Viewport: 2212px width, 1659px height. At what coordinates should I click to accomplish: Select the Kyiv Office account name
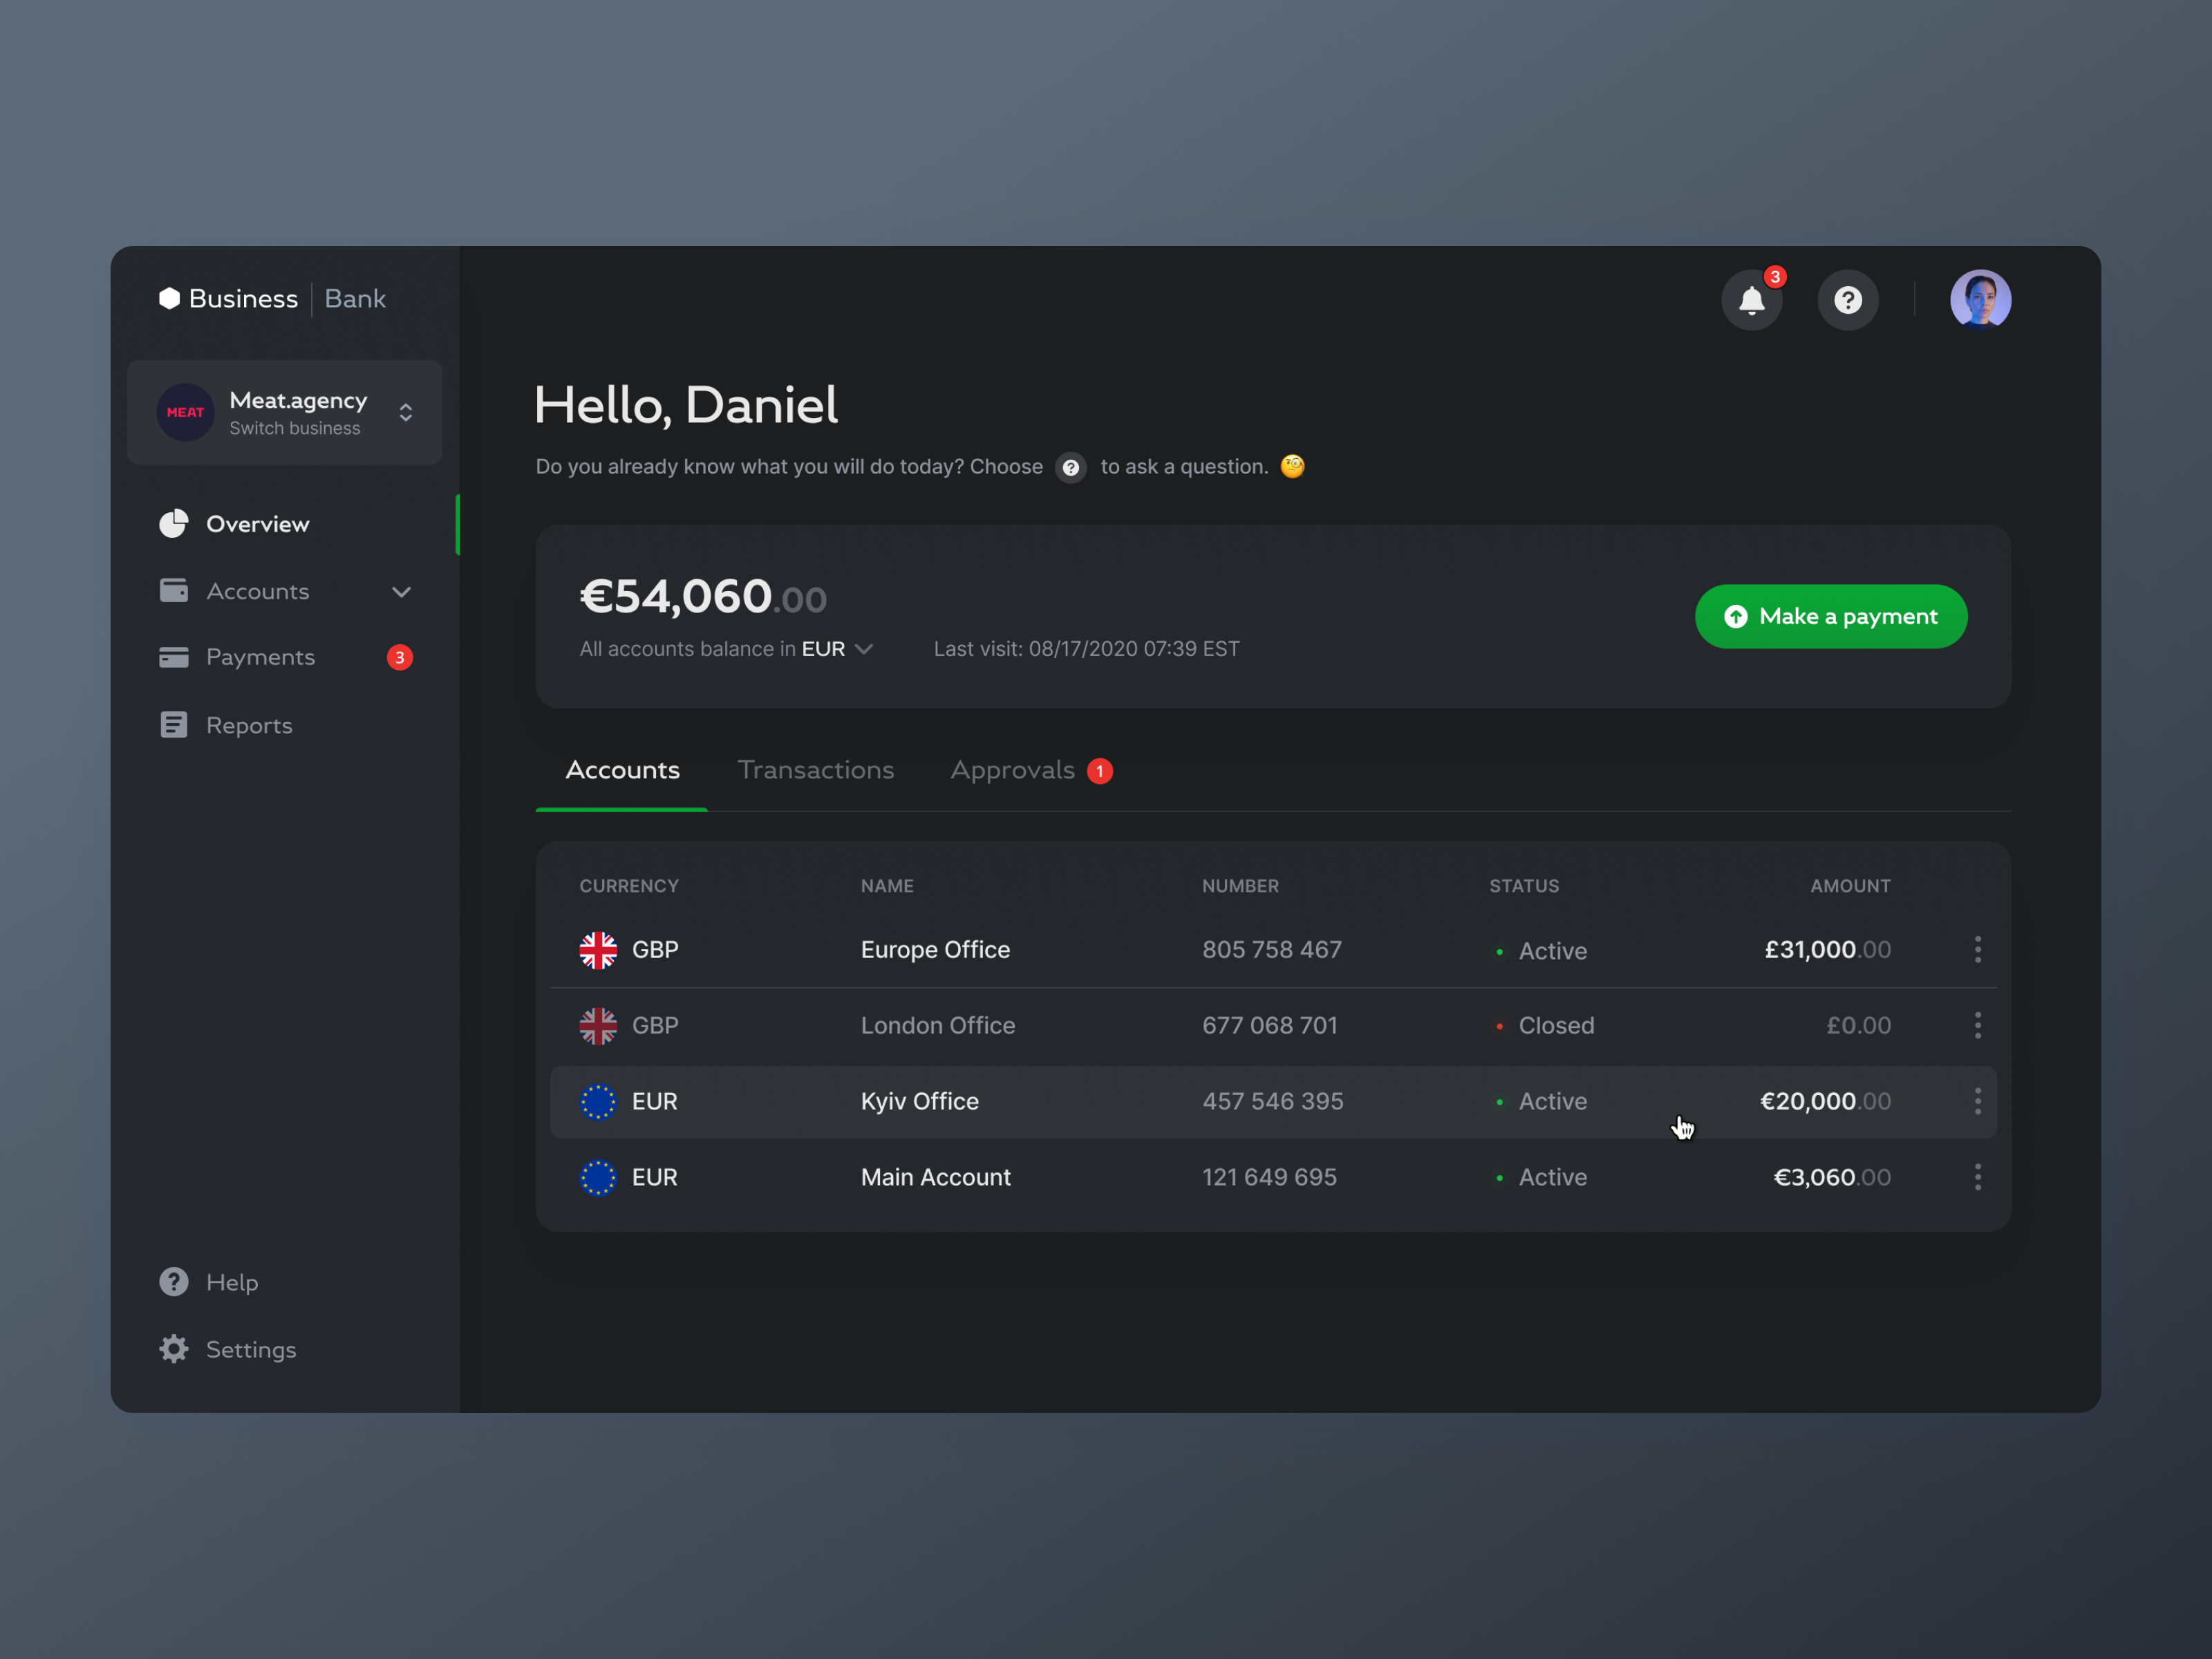coord(920,1102)
